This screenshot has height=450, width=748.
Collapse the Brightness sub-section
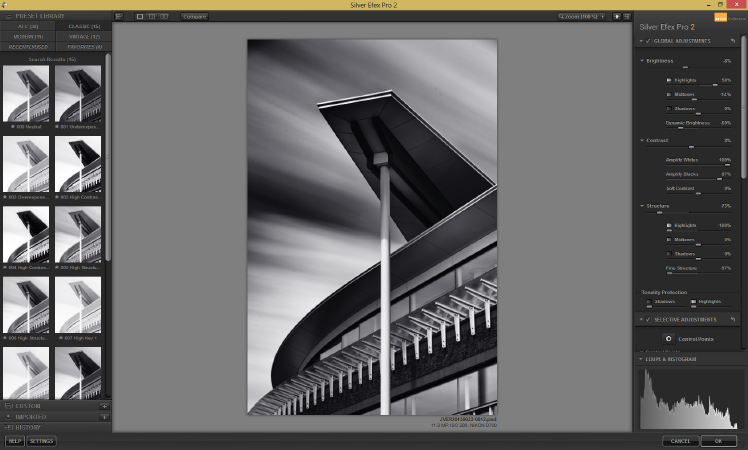642,61
